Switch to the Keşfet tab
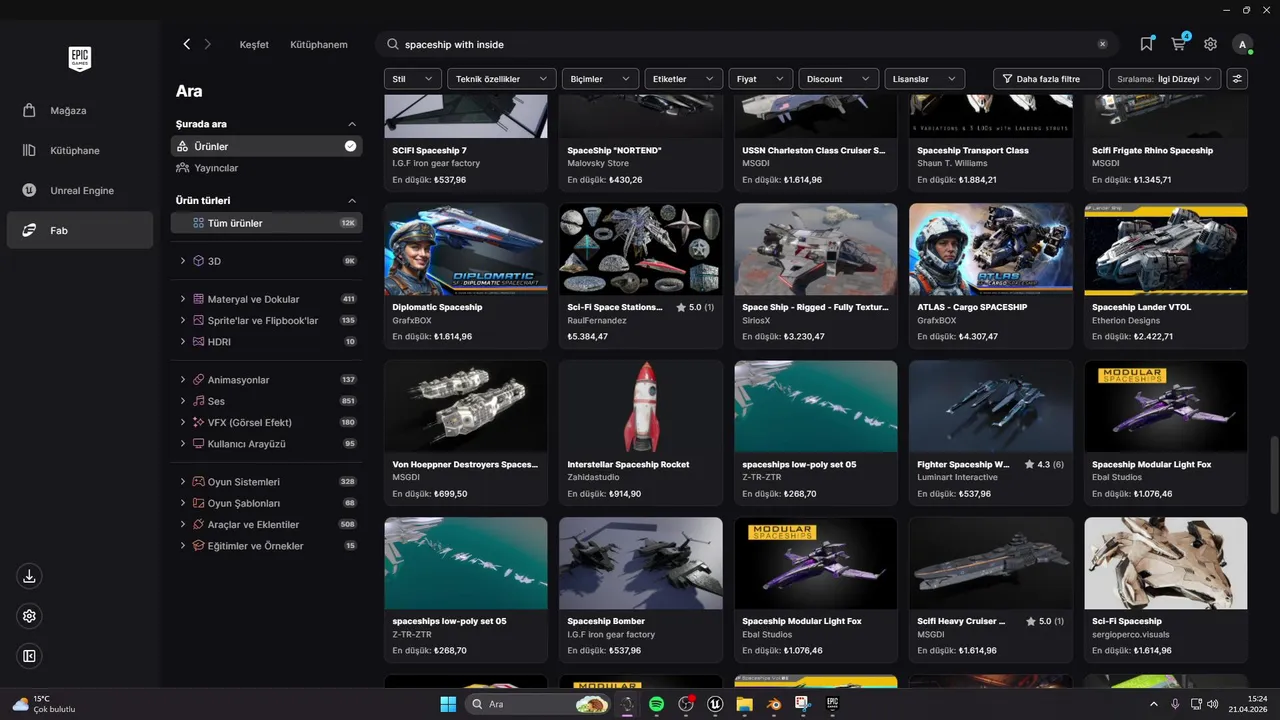This screenshot has width=1280, height=720. tap(254, 44)
